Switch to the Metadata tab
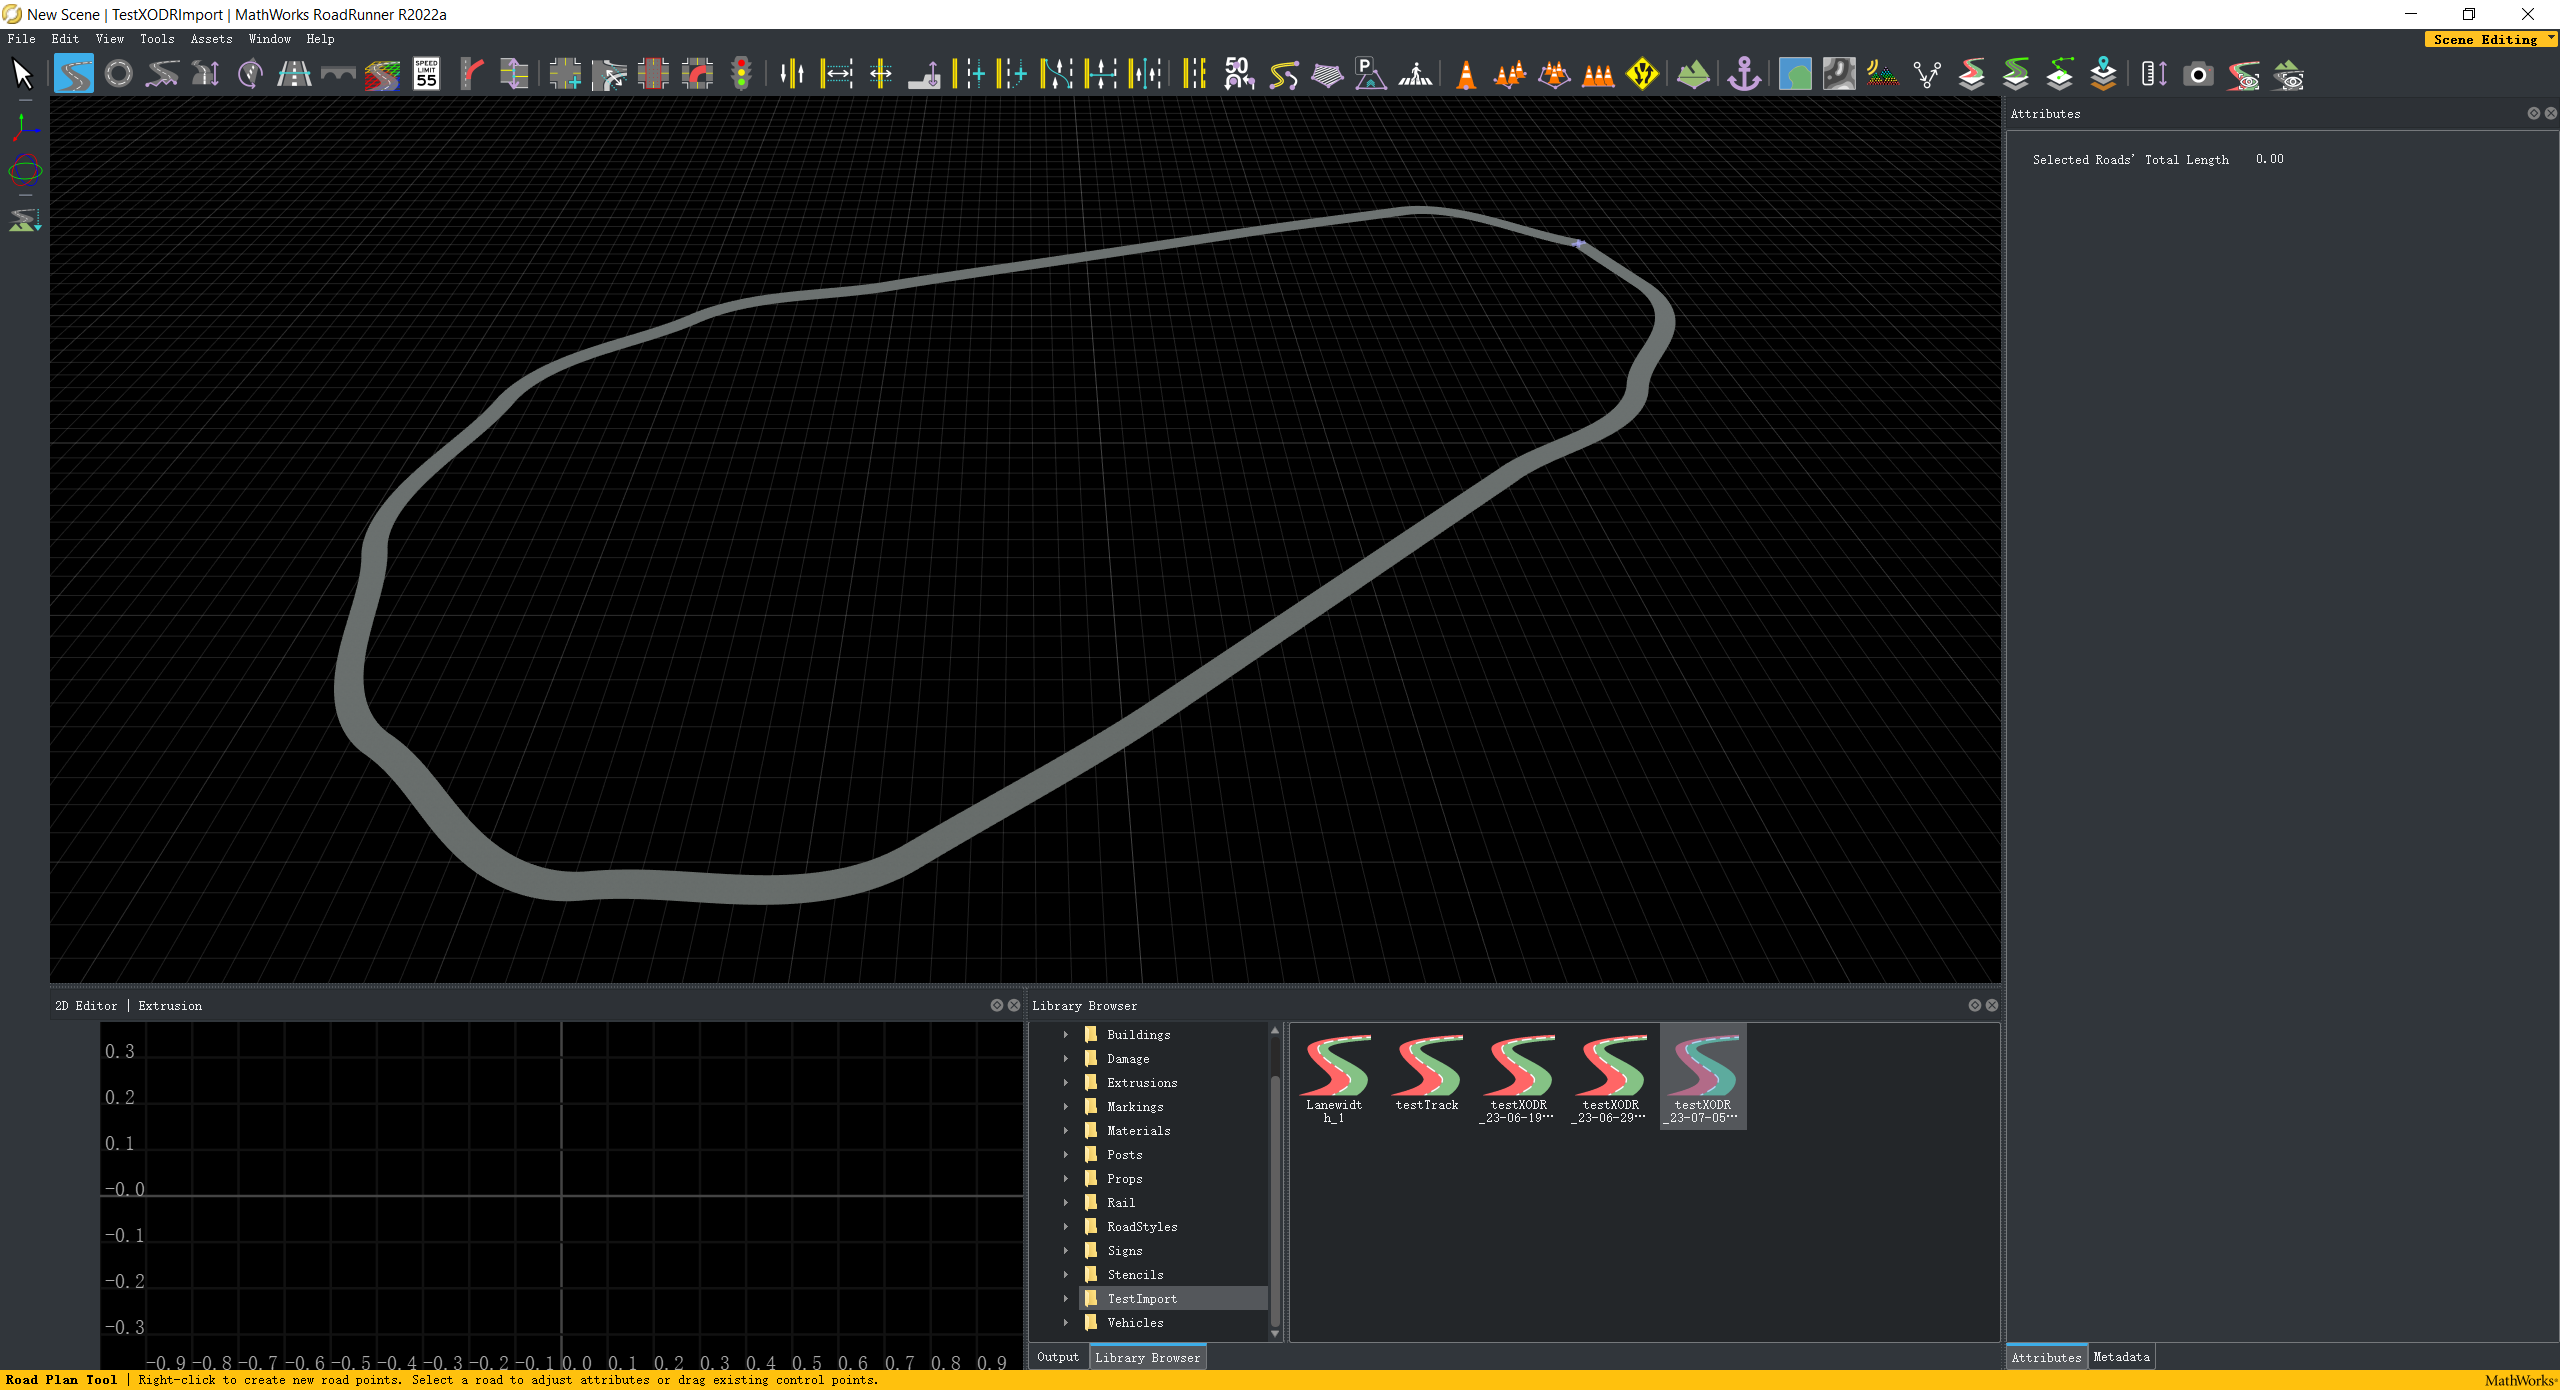2560x1390 pixels. tap(2121, 1357)
